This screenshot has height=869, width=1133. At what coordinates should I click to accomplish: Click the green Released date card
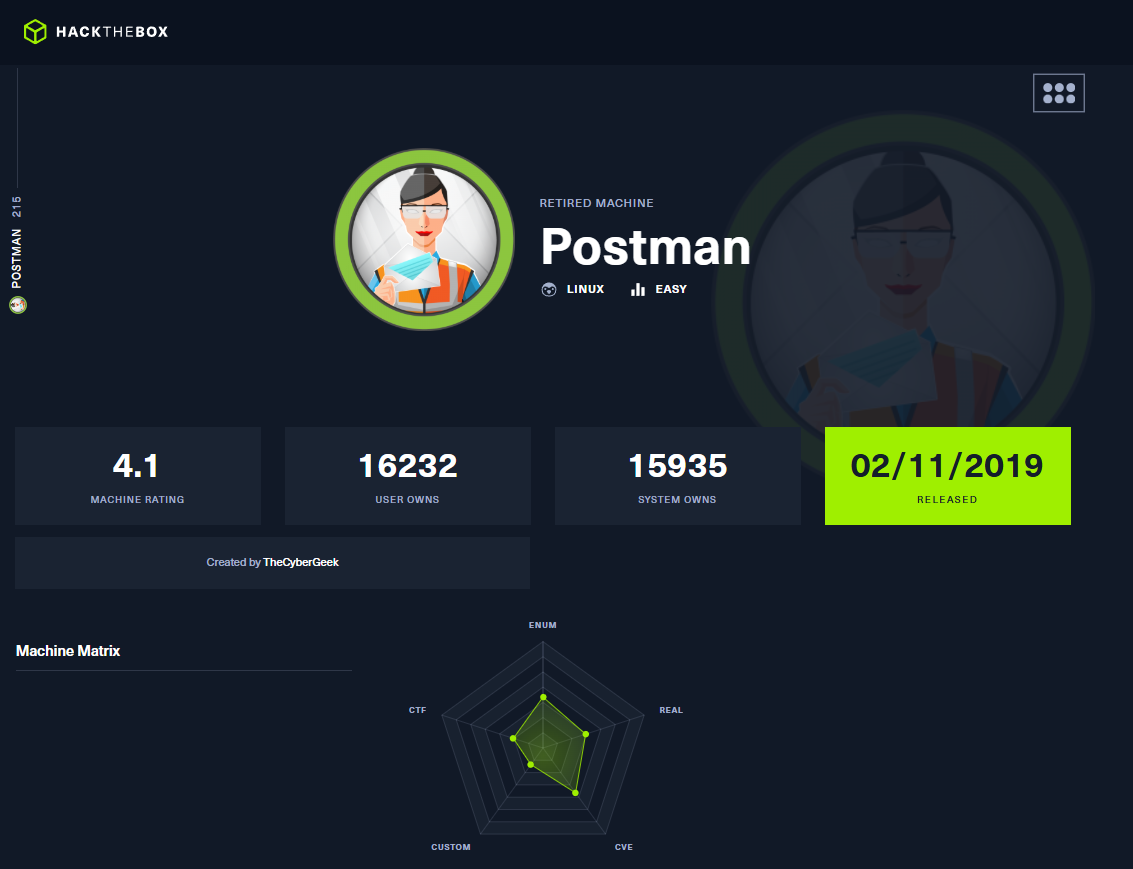(x=947, y=476)
